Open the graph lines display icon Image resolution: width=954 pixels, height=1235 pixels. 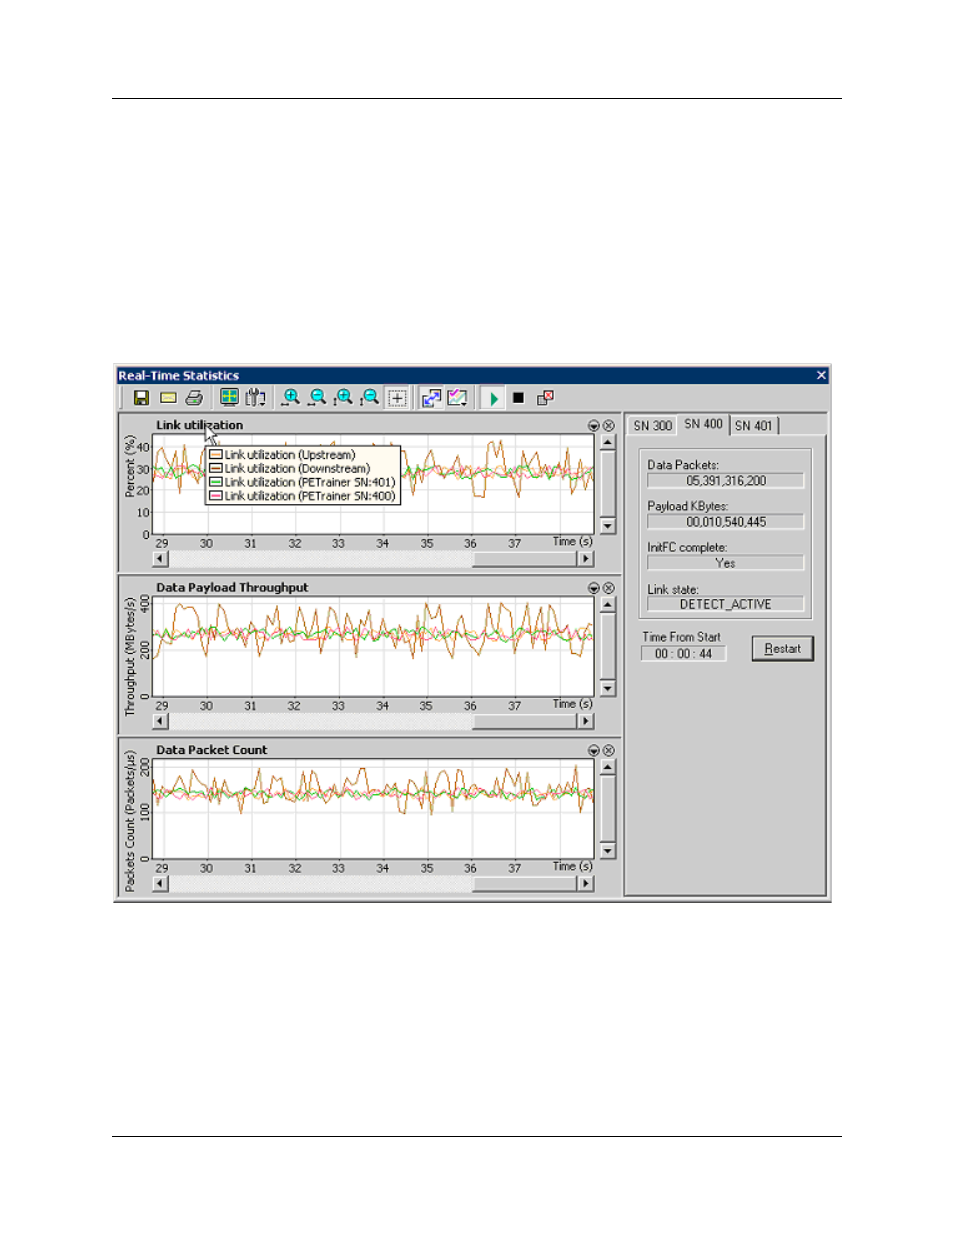click(458, 398)
